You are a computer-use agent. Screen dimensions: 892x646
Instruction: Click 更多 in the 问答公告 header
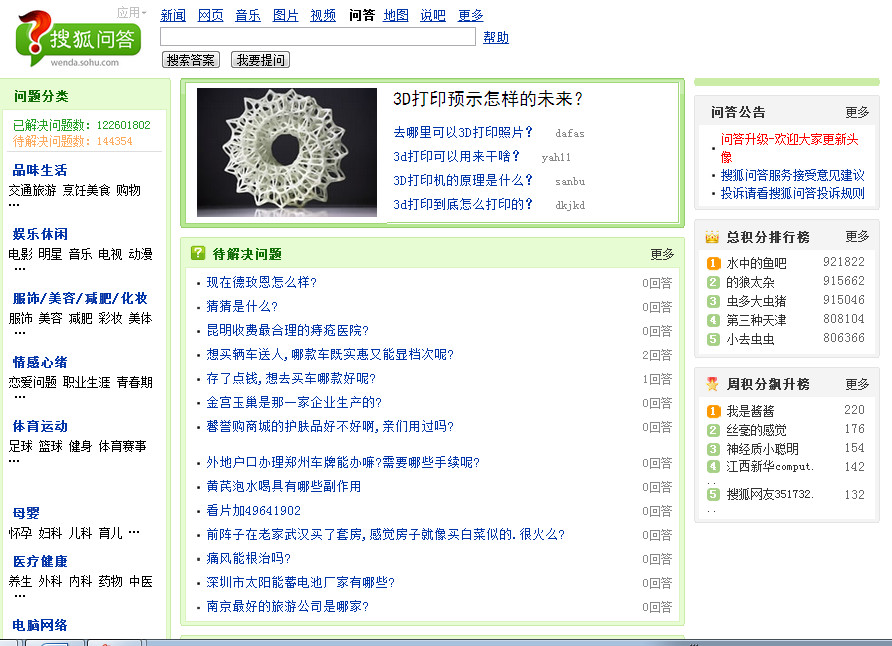point(857,112)
